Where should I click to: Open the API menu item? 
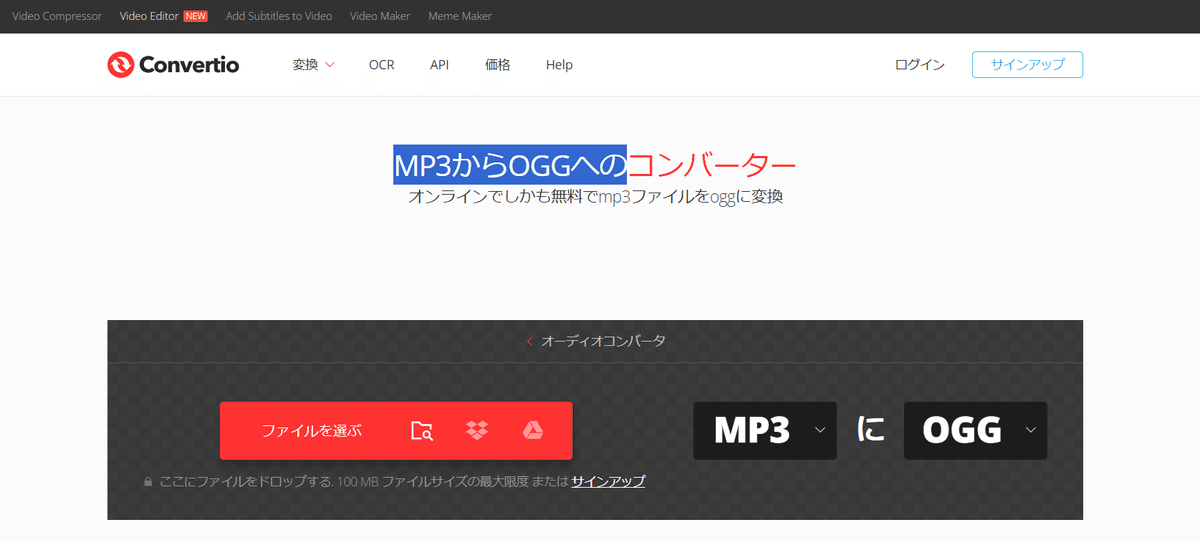point(439,65)
